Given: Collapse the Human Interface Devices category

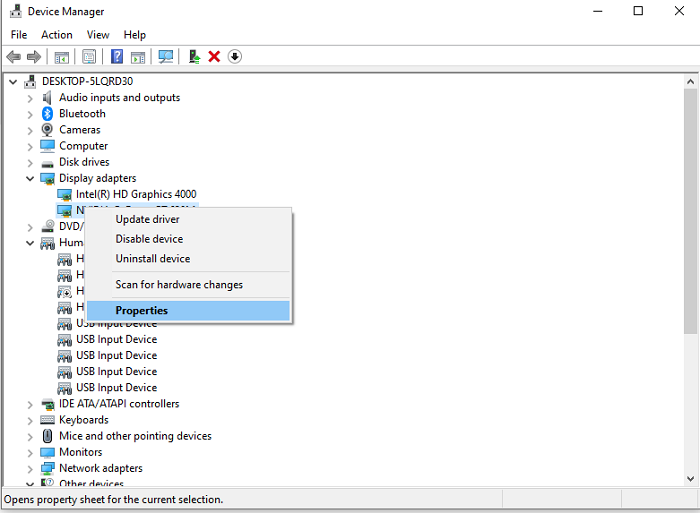Looking at the screenshot, I should (30, 243).
